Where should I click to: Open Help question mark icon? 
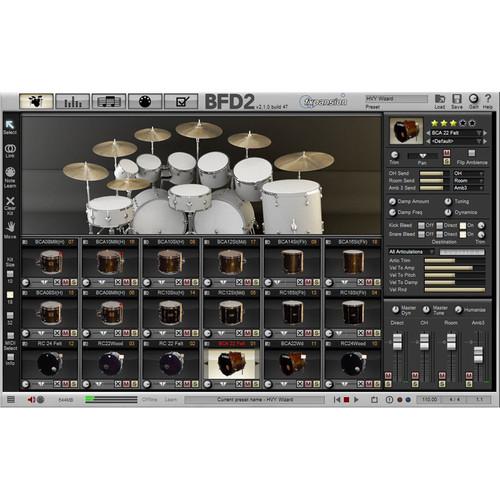tap(488, 99)
